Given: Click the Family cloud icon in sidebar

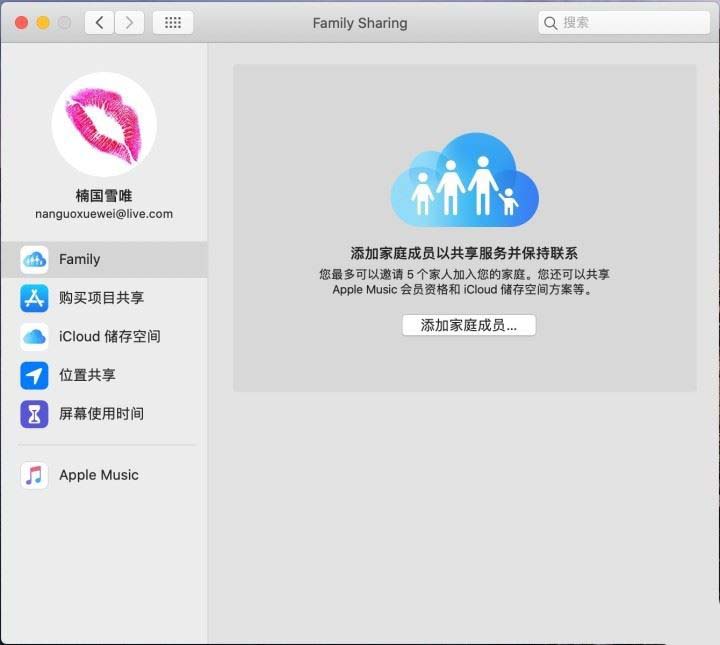Looking at the screenshot, I should (x=34, y=260).
